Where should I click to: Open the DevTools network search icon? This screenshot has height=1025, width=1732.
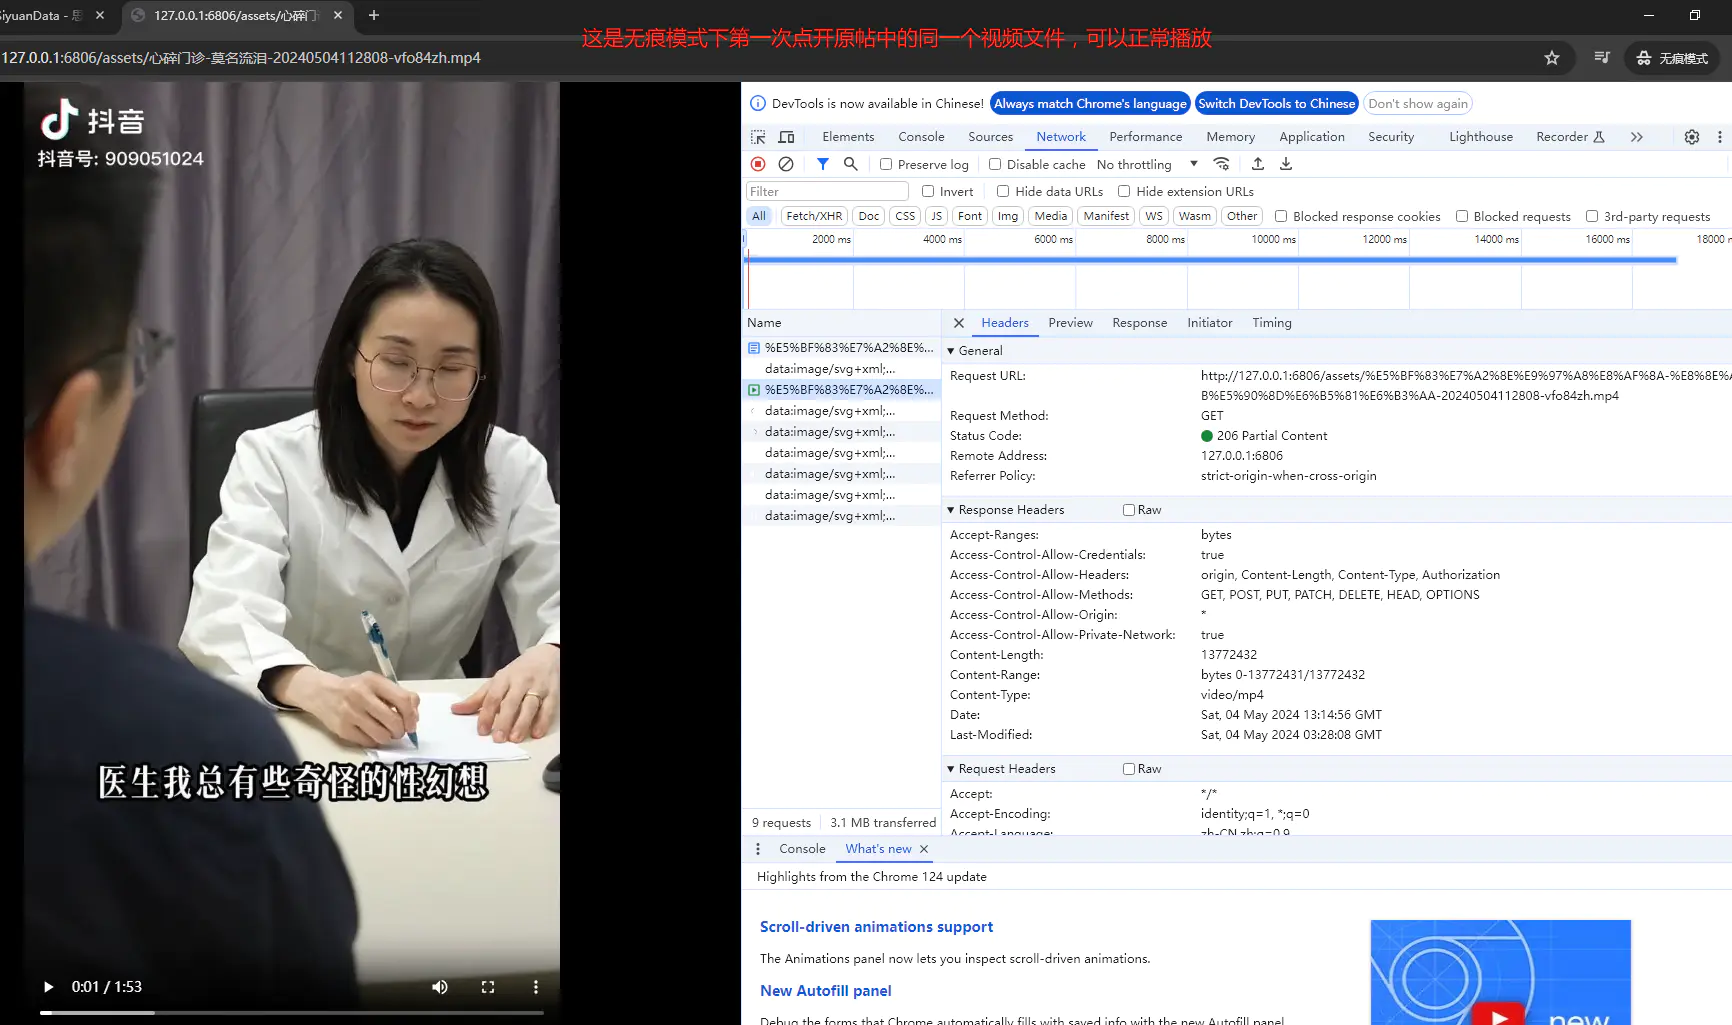coord(851,164)
